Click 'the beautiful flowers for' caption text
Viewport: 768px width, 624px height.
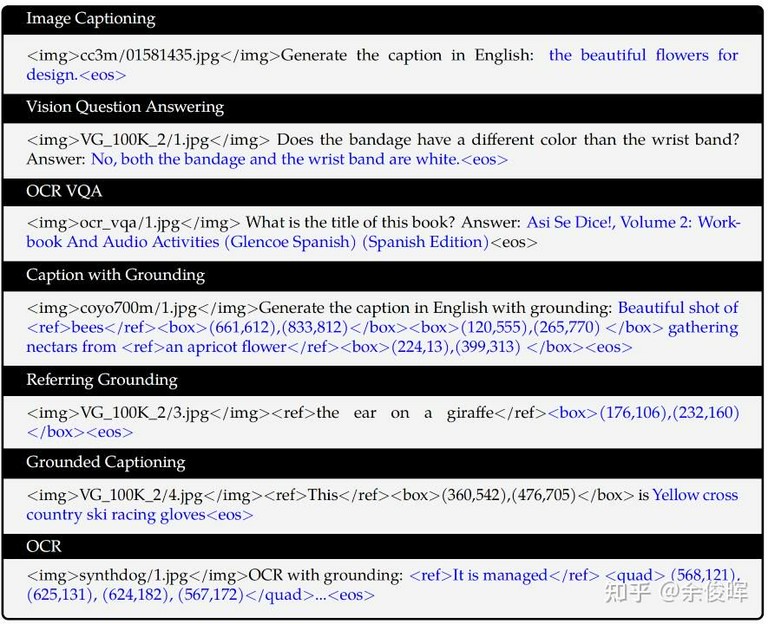[x=643, y=55]
